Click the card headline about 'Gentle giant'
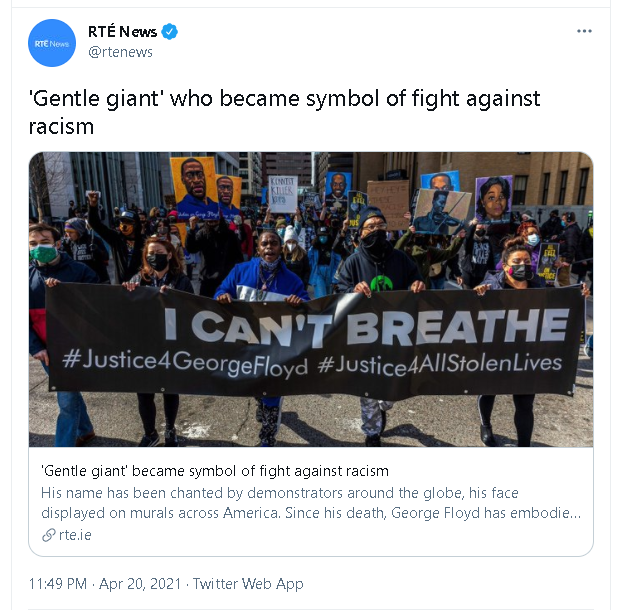Screen dimensions: 625x610 click(x=215, y=471)
